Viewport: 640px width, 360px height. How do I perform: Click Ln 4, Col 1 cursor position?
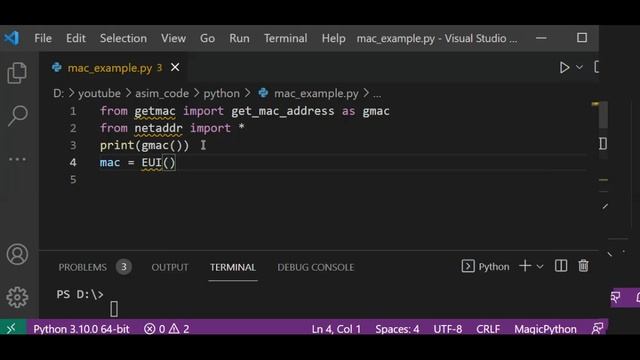pos(336,329)
